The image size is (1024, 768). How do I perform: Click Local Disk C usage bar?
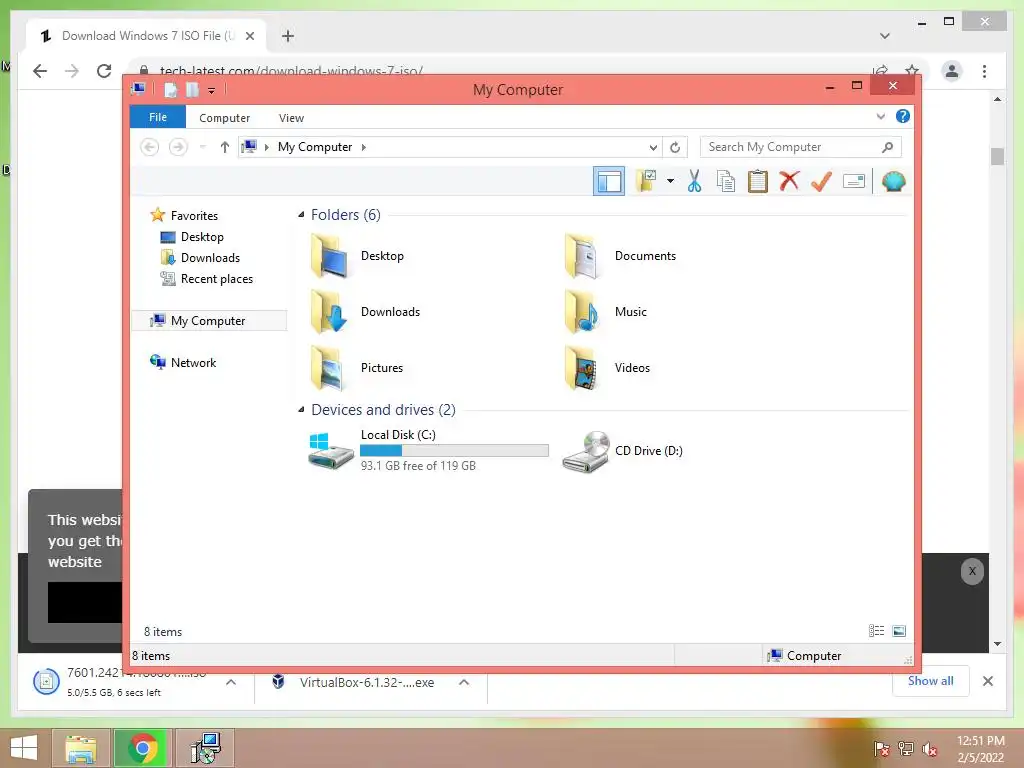[x=454, y=450]
